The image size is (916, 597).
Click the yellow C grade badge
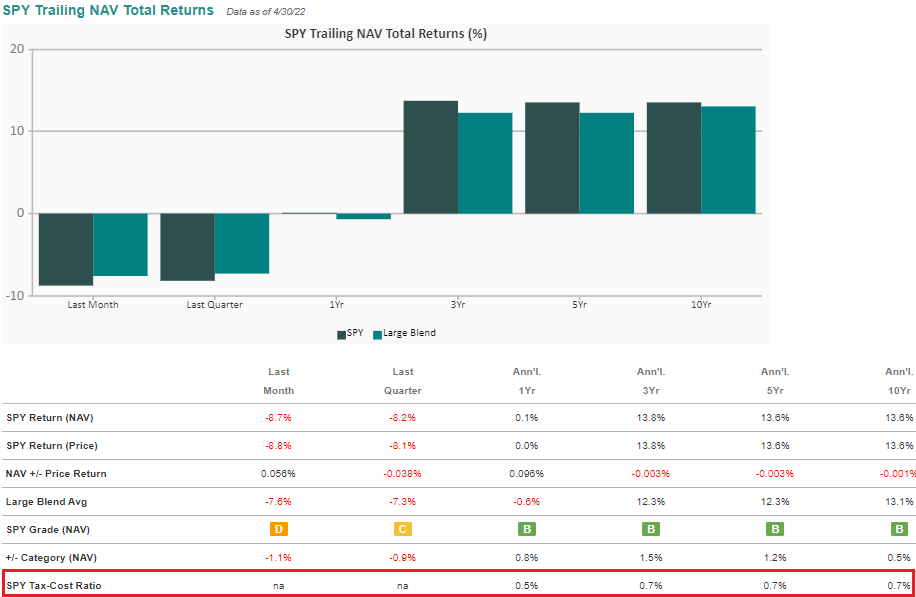[x=403, y=529]
